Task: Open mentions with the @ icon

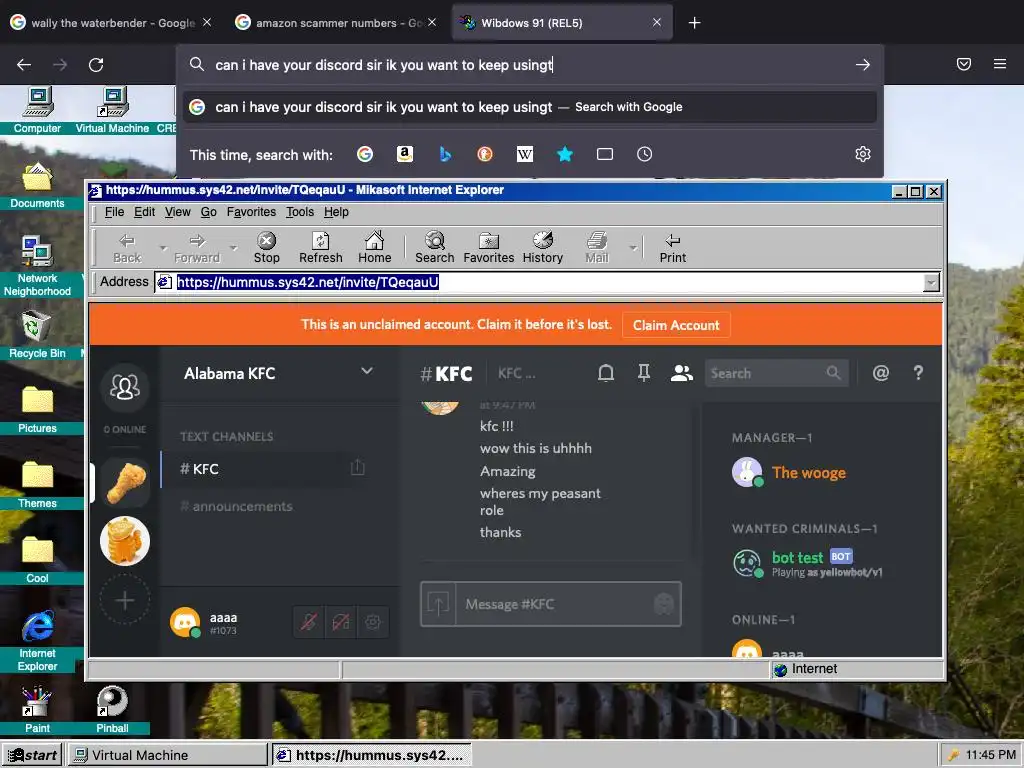Action: (x=880, y=373)
